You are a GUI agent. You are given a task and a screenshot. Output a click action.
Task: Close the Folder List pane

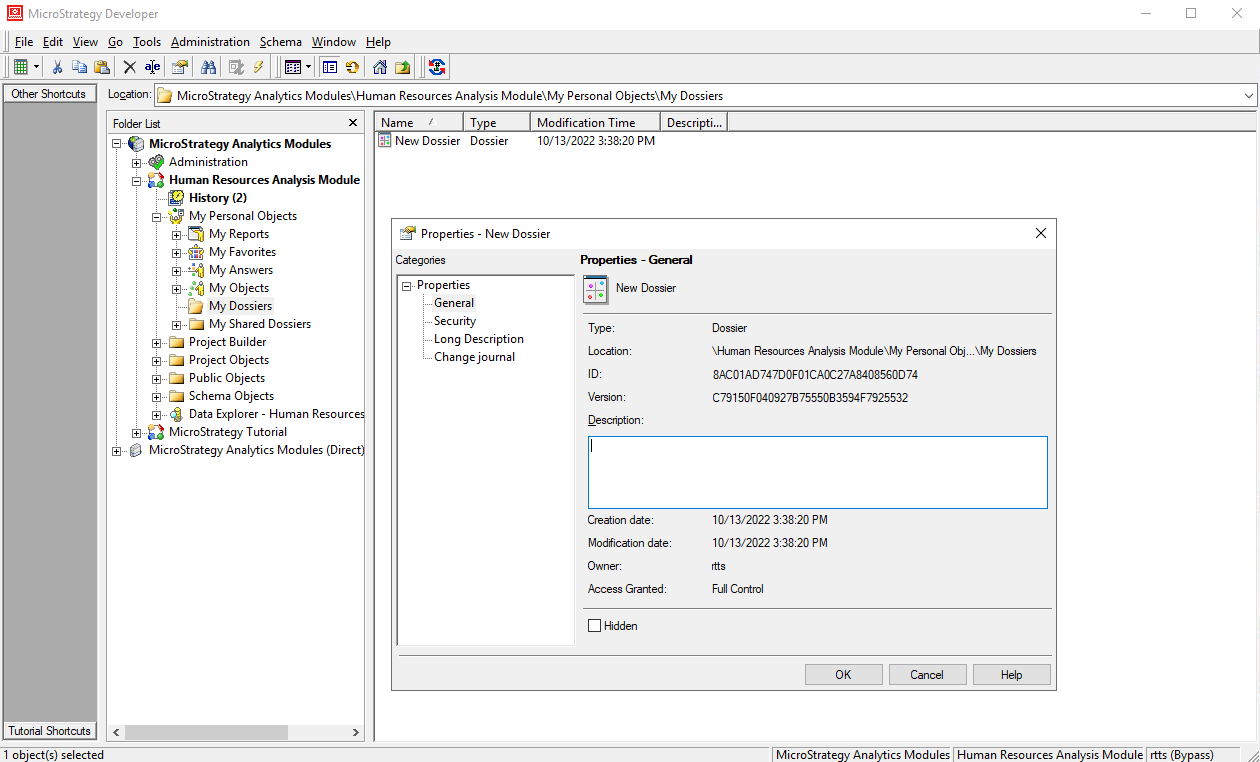[x=352, y=123]
